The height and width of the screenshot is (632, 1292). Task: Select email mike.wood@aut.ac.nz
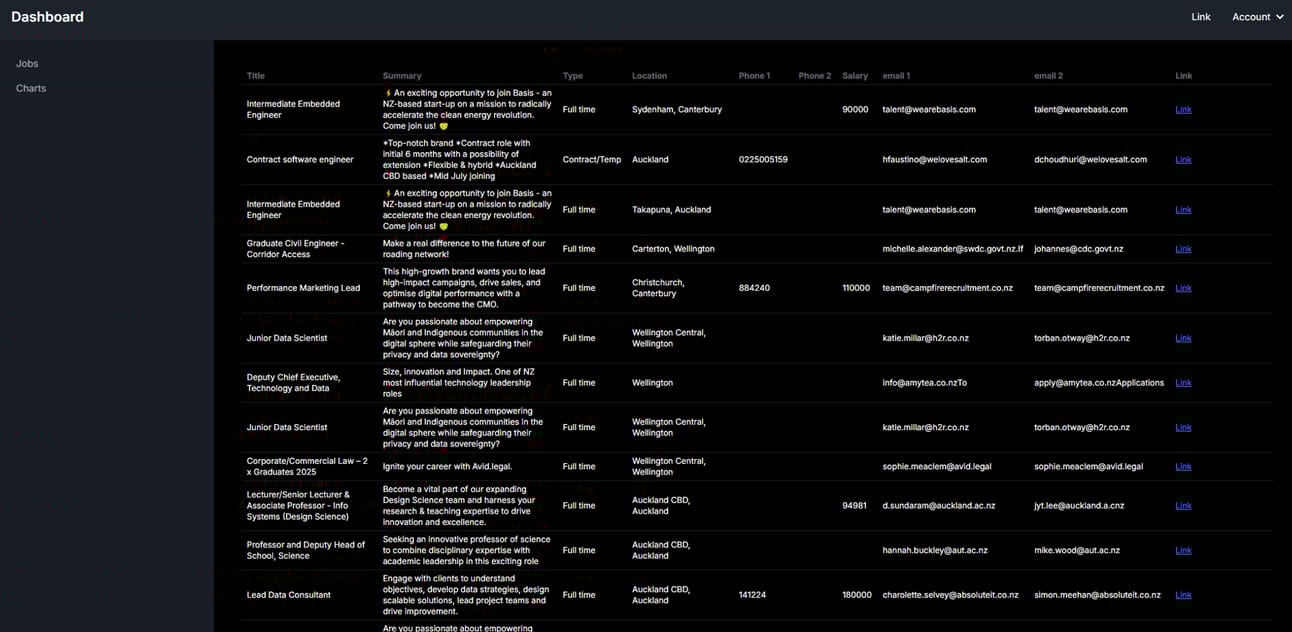[1077, 551]
